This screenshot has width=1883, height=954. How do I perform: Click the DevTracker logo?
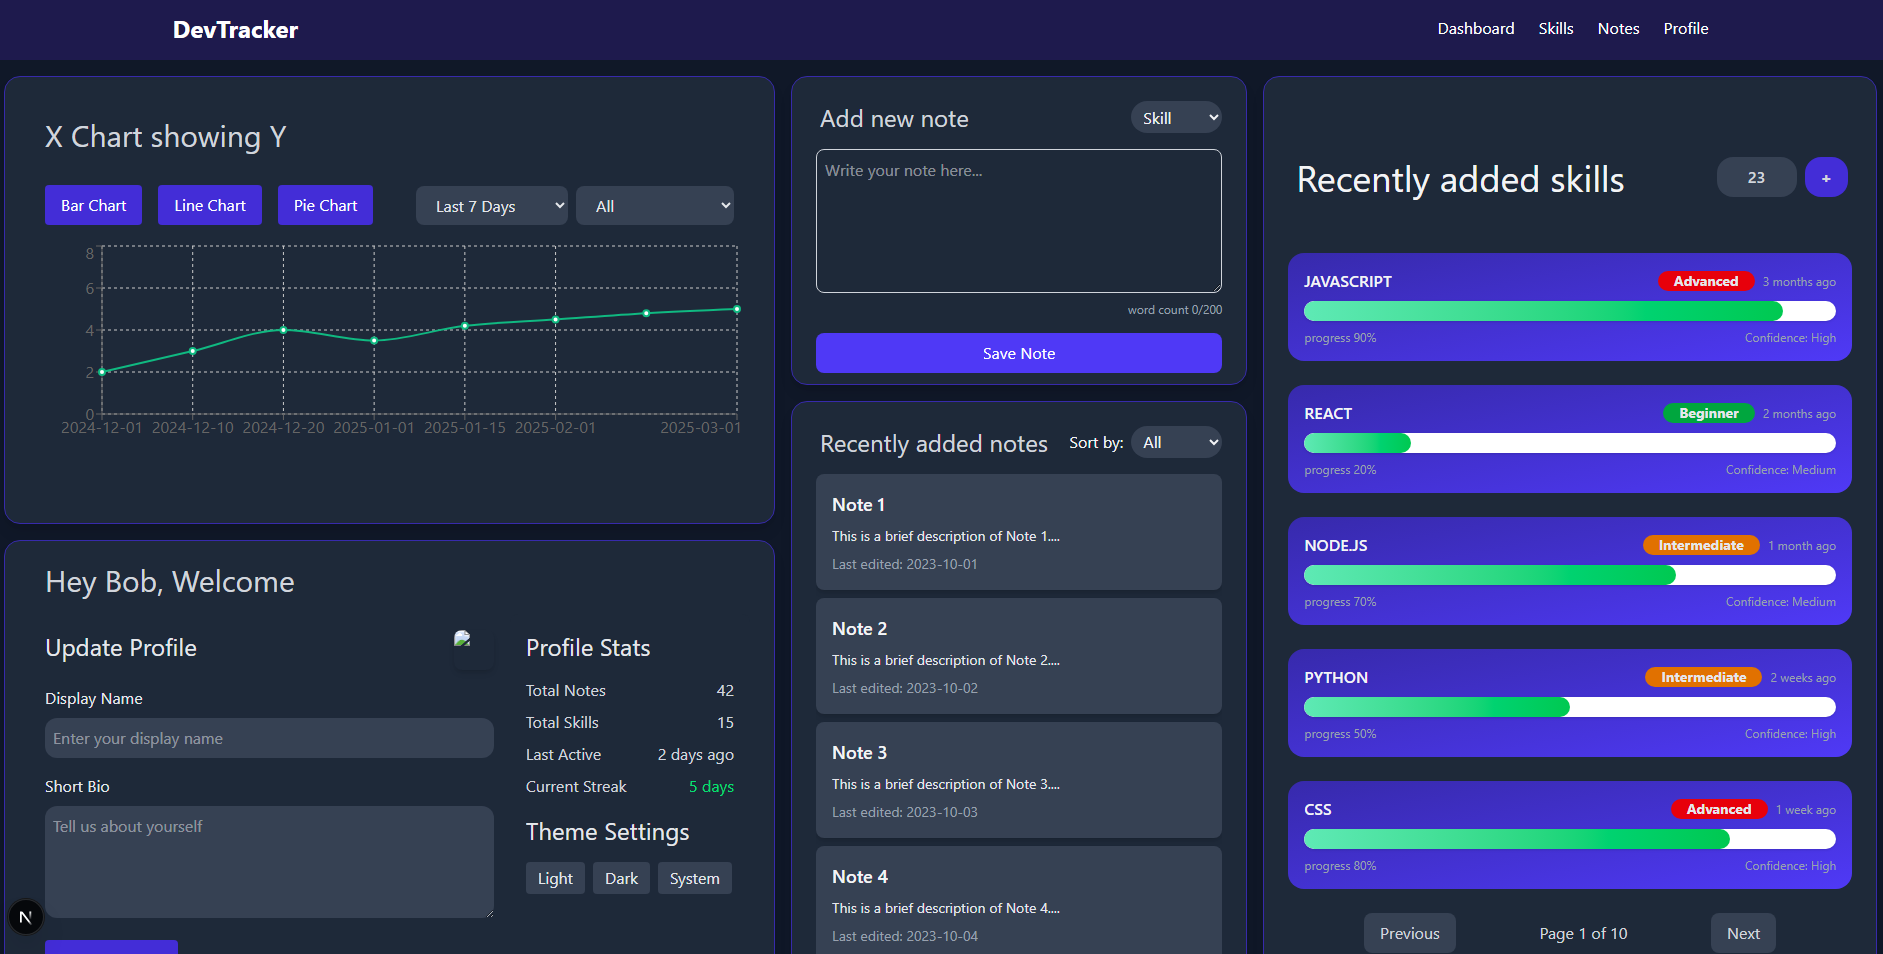(235, 30)
